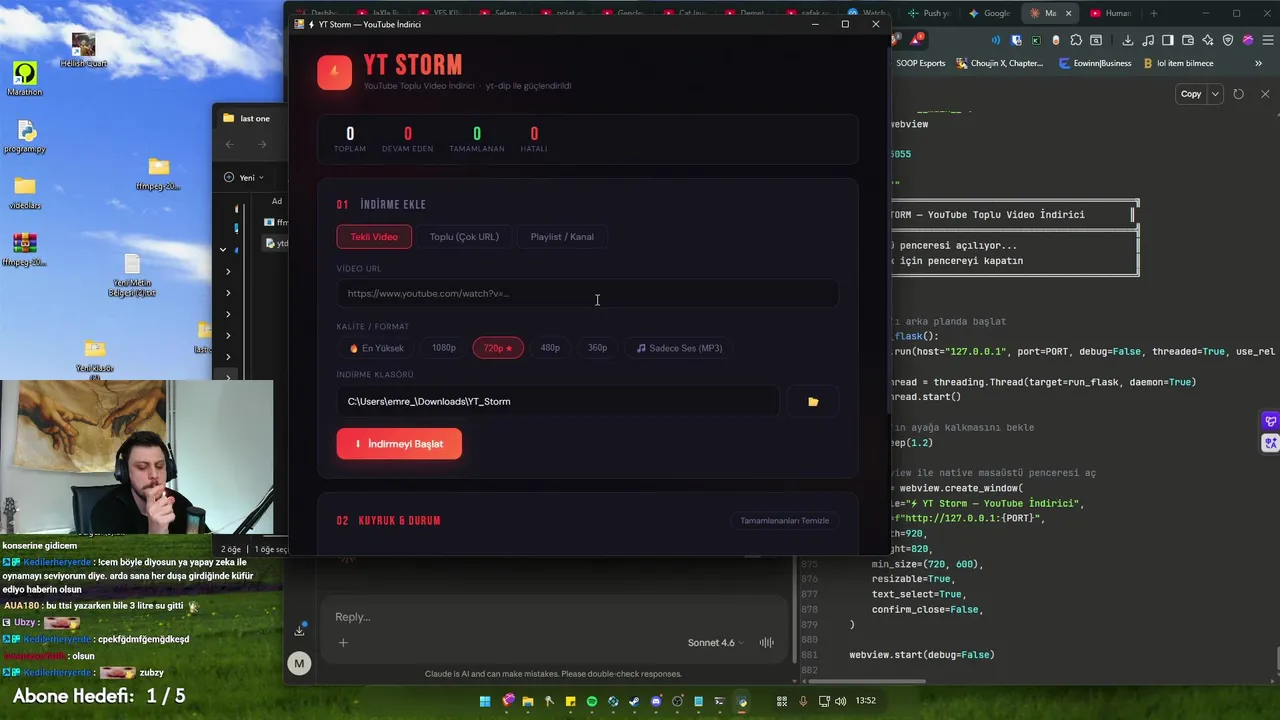Switch to Toplu (Çok URL) tab
This screenshot has width=1280, height=720.
pyautogui.click(x=464, y=237)
